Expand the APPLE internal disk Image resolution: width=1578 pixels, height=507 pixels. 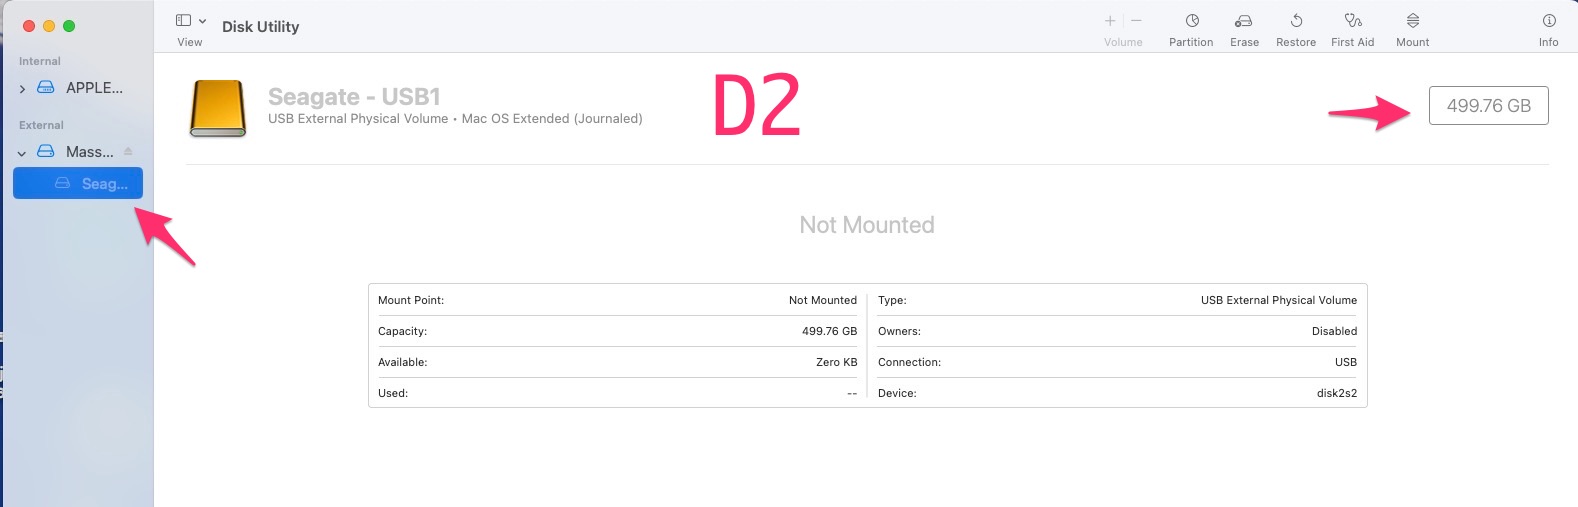tap(22, 89)
